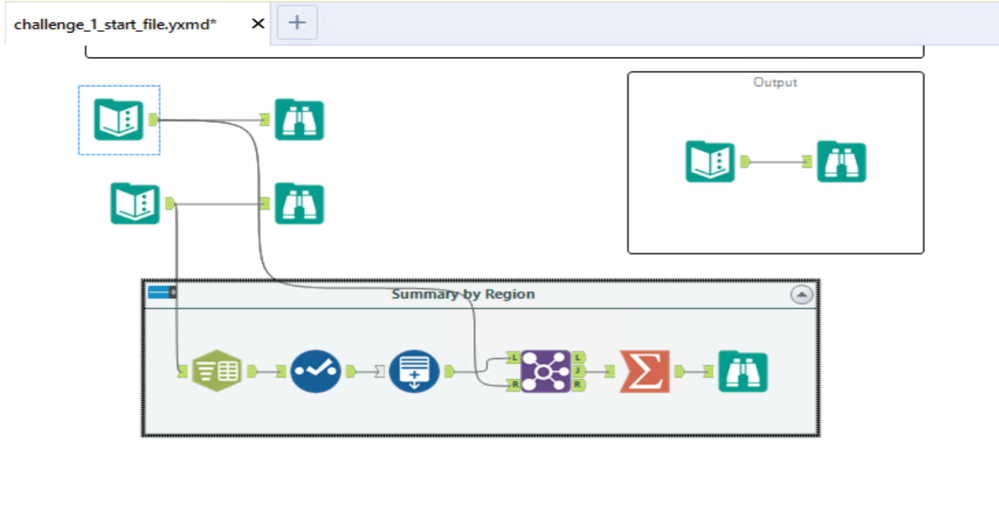
Task: Close the challenge_1_start_file.yxmd tab
Action: click(x=257, y=24)
